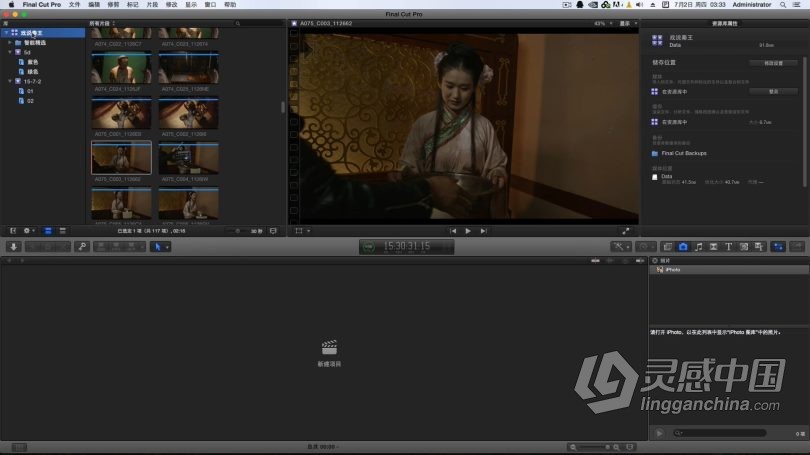Image resolution: width=810 pixels, height=455 pixels.
Task: Click the new project clapperboard icon
Action: click(329, 347)
